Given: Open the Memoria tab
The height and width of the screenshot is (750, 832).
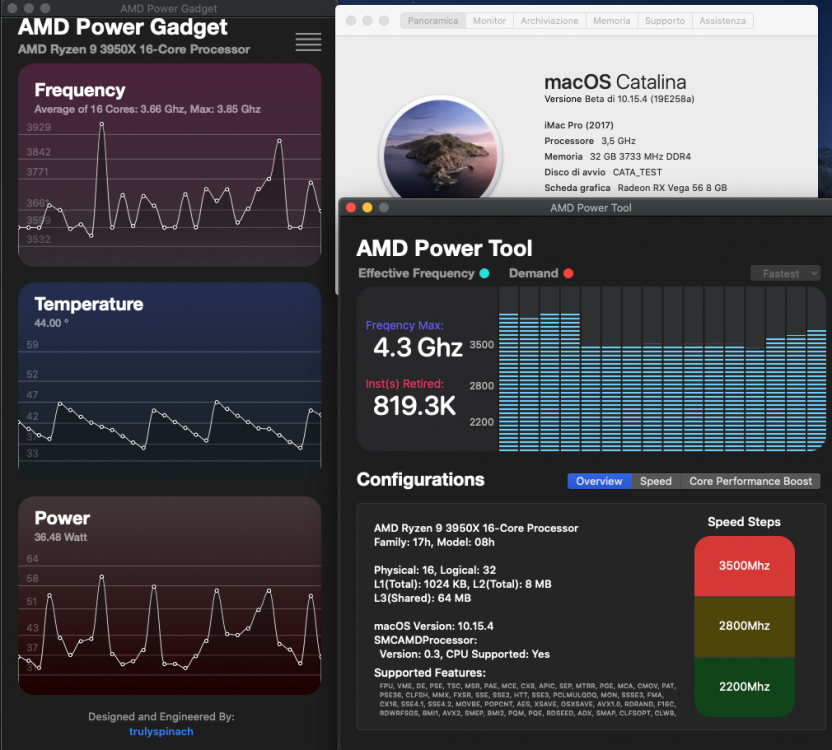Looking at the screenshot, I should (612, 21).
